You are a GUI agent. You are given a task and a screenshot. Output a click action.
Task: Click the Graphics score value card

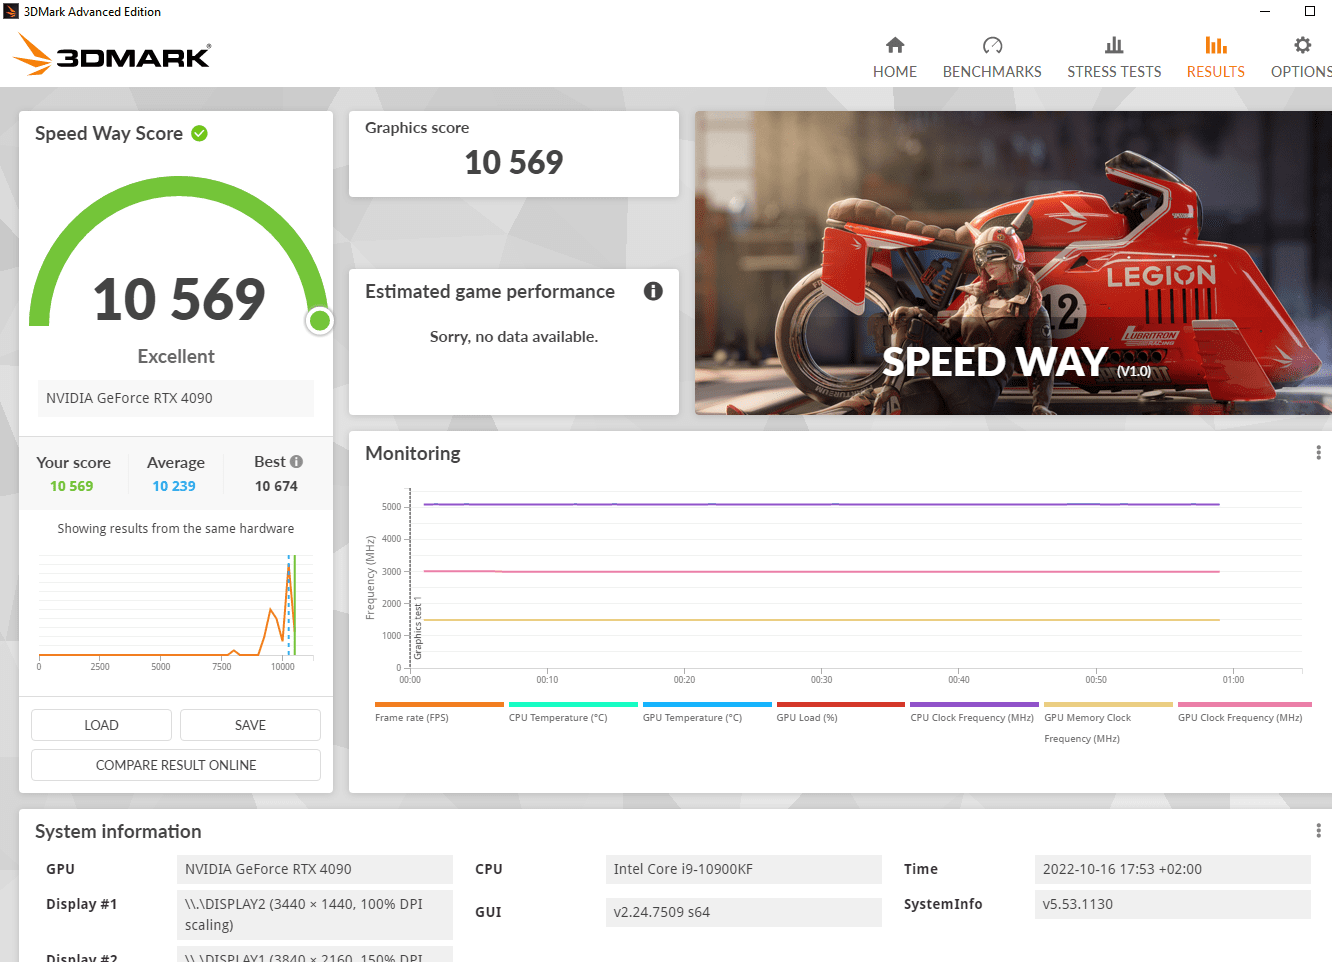(514, 154)
